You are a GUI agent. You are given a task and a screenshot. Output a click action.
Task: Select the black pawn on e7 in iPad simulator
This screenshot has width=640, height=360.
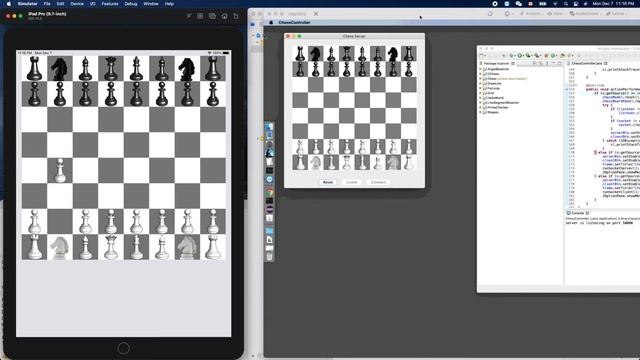tap(136, 94)
